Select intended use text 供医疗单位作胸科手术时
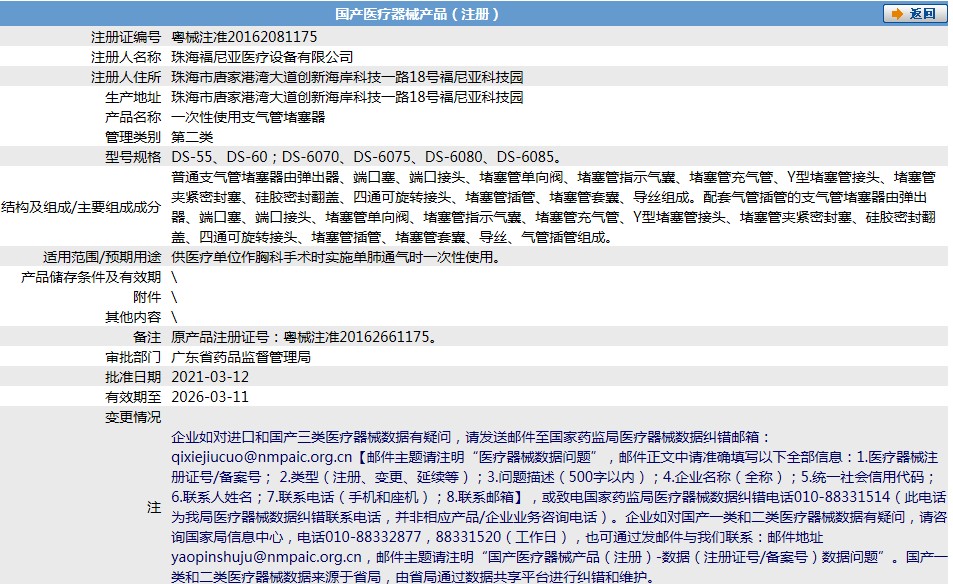953x584 pixels. pyautogui.click(x=338, y=257)
